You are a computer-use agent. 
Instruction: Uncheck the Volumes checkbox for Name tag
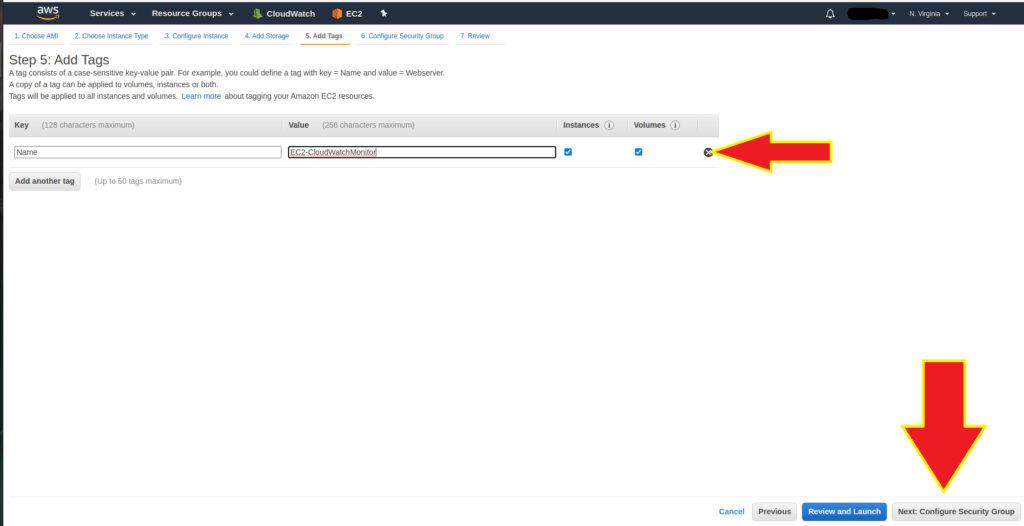(x=638, y=152)
